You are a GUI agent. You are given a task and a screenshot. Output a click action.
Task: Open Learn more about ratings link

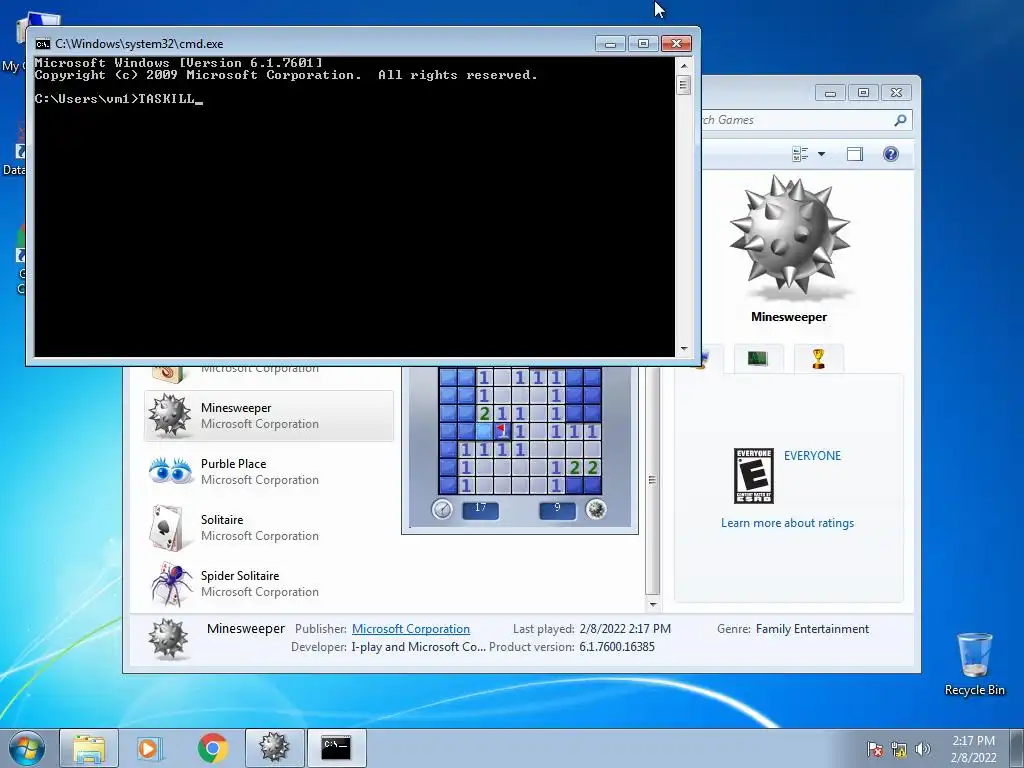click(787, 523)
